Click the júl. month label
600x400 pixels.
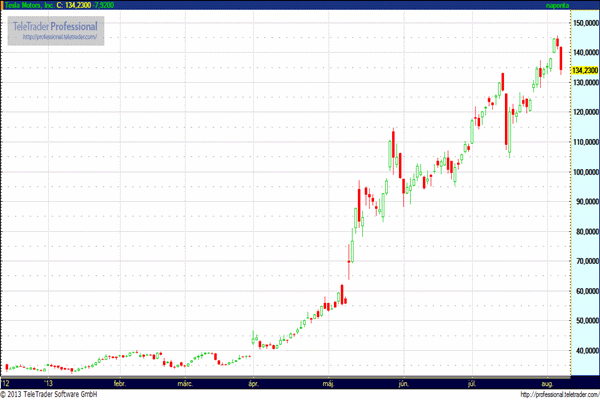point(471,383)
